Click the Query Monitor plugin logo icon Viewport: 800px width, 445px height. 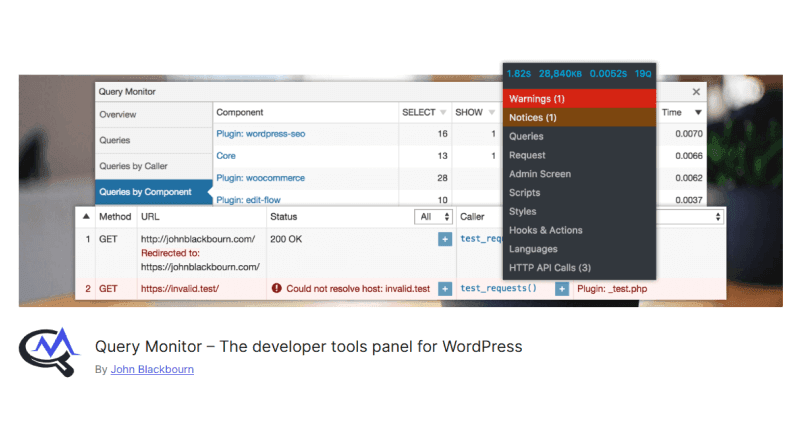(47, 355)
